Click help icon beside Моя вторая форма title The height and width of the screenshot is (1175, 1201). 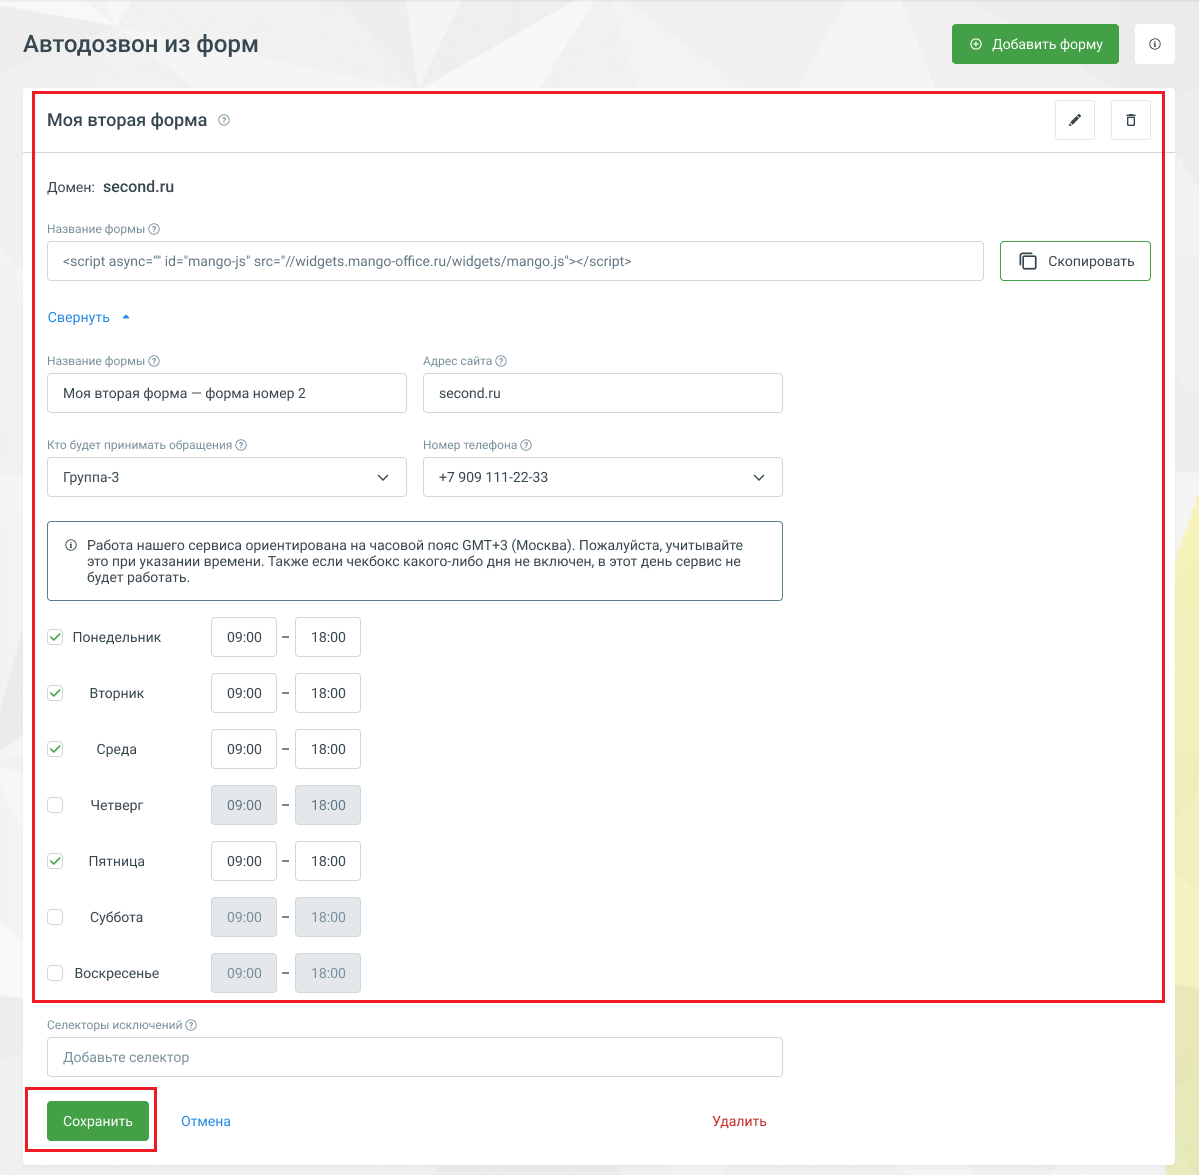[x=224, y=120]
